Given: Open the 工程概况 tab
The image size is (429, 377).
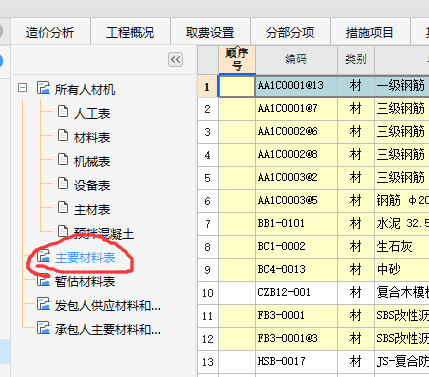Looking at the screenshot, I should (x=130, y=32).
